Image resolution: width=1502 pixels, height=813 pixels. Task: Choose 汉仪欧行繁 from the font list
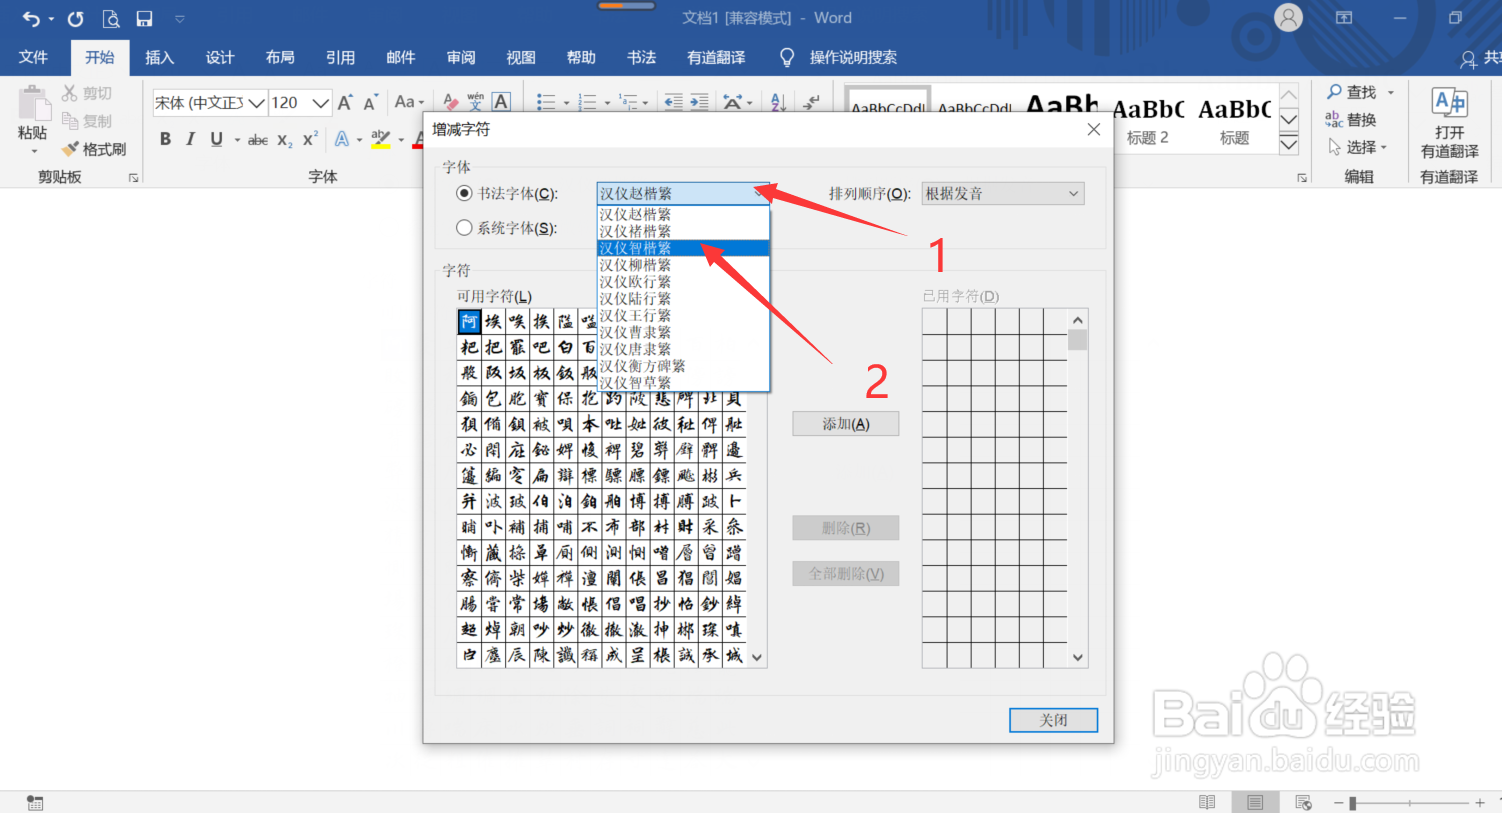(683, 282)
